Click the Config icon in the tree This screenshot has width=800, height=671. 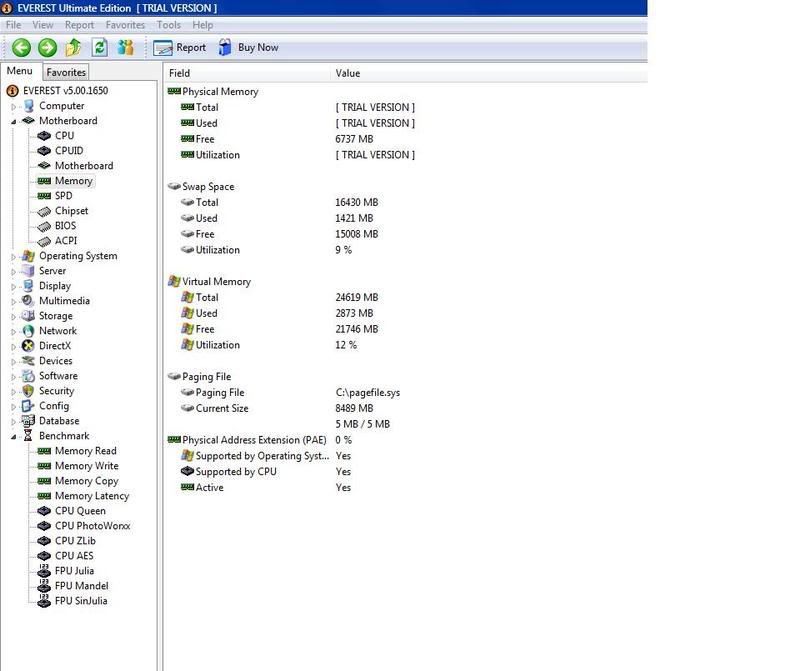click(28, 406)
